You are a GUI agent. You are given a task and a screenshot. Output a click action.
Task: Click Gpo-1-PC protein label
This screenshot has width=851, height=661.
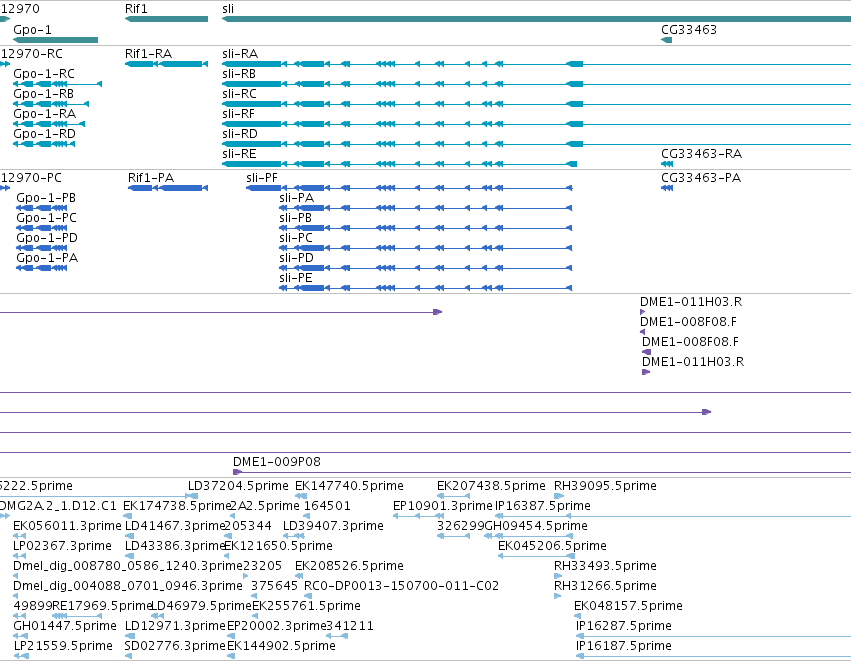click(47, 218)
